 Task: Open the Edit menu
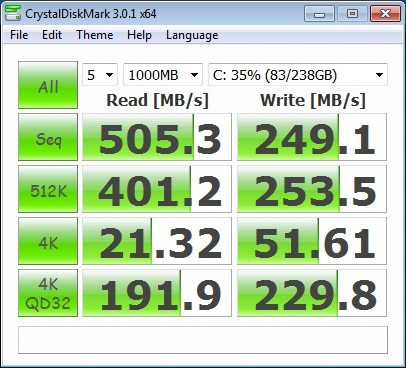click(52, 35)
